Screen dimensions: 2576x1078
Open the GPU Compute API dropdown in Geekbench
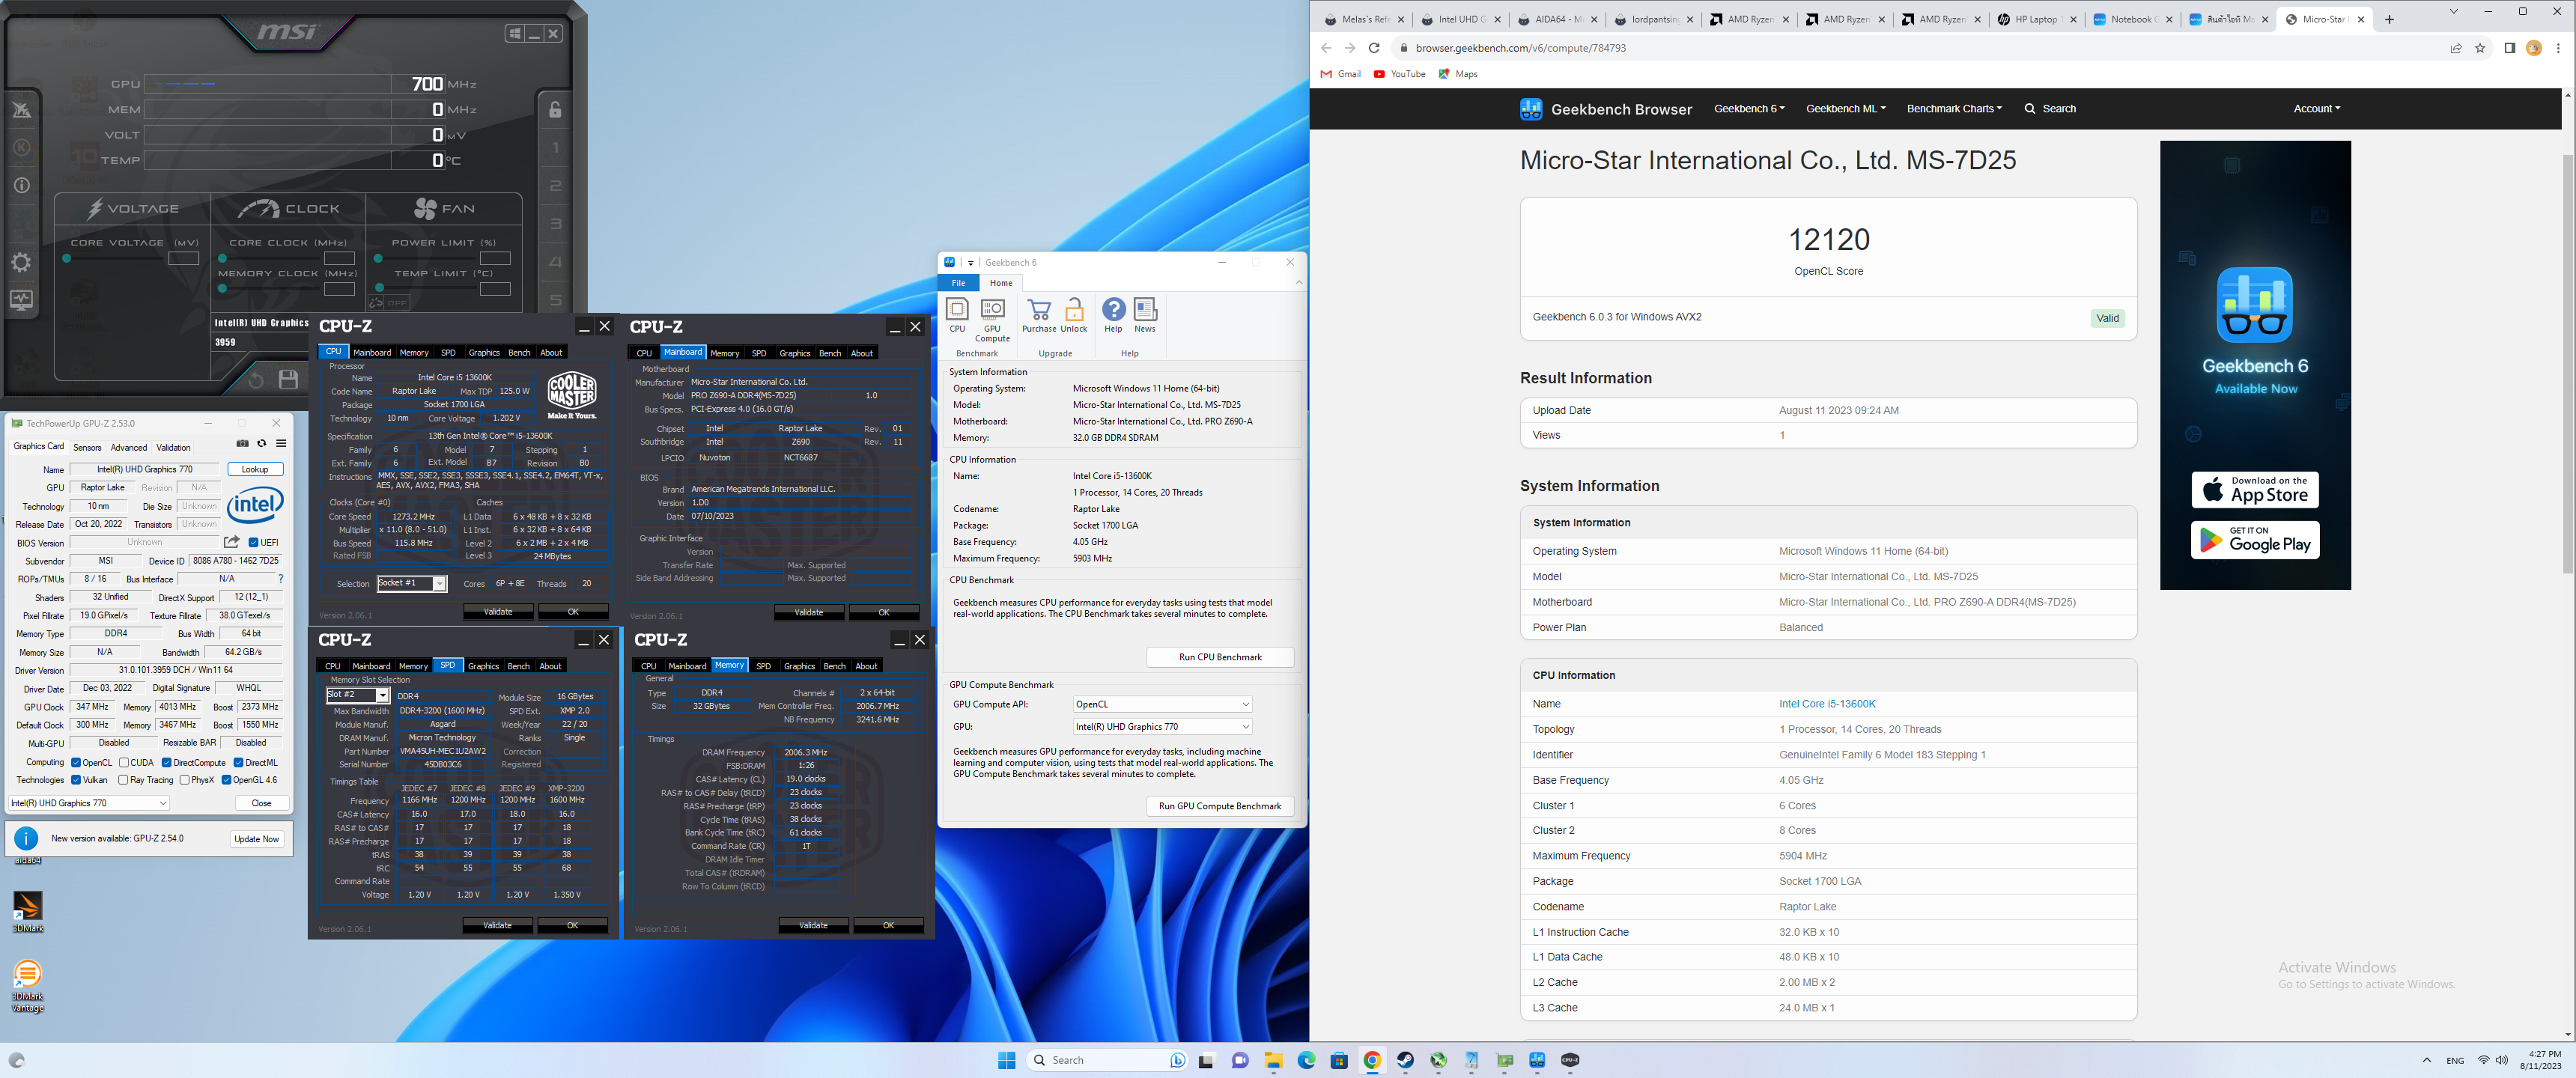click(1162, 704)
